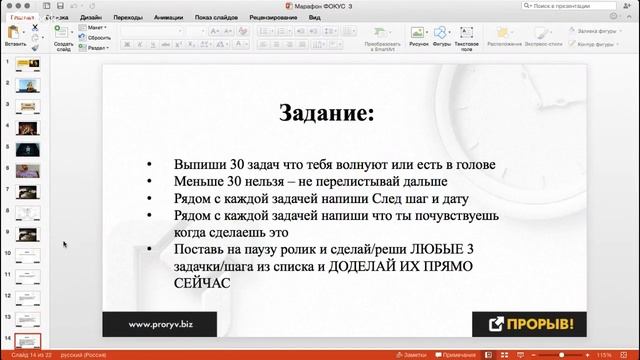Open the font color A swatch
Screen dimensions: 640x360
(x=239, y=44)
